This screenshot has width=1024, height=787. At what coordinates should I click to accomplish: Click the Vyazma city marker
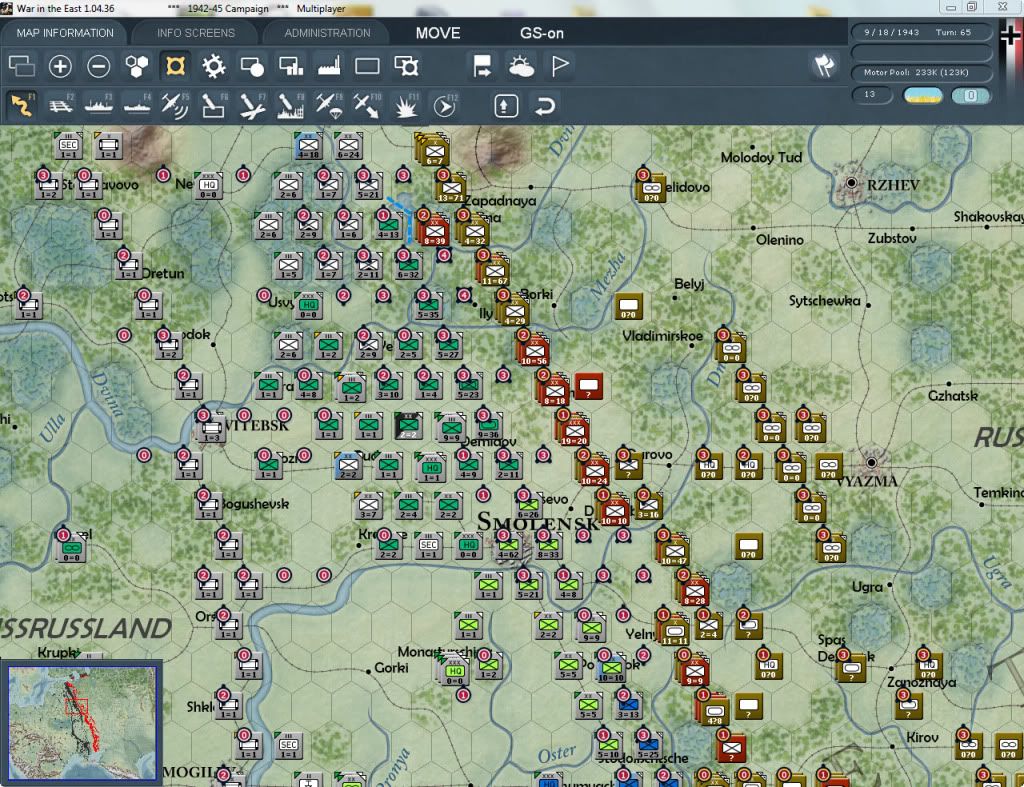coord(871,462)
